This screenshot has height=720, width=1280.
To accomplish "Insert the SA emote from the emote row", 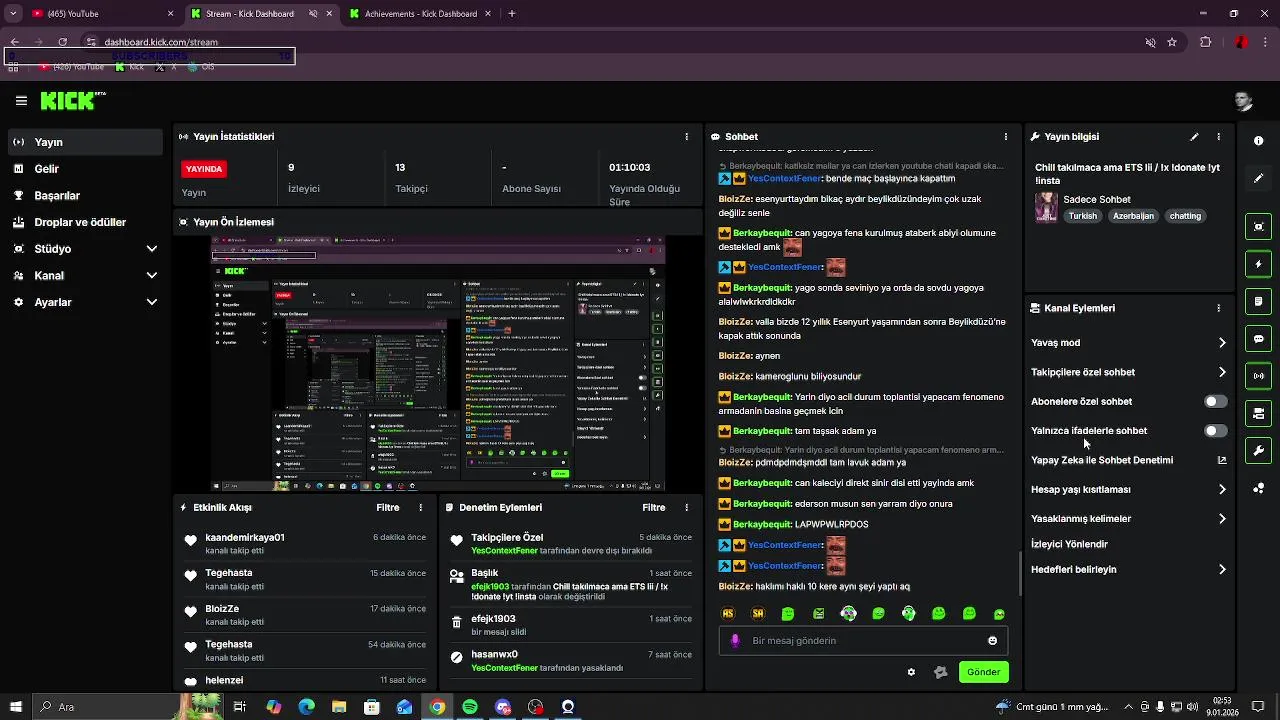I will 758,614.
